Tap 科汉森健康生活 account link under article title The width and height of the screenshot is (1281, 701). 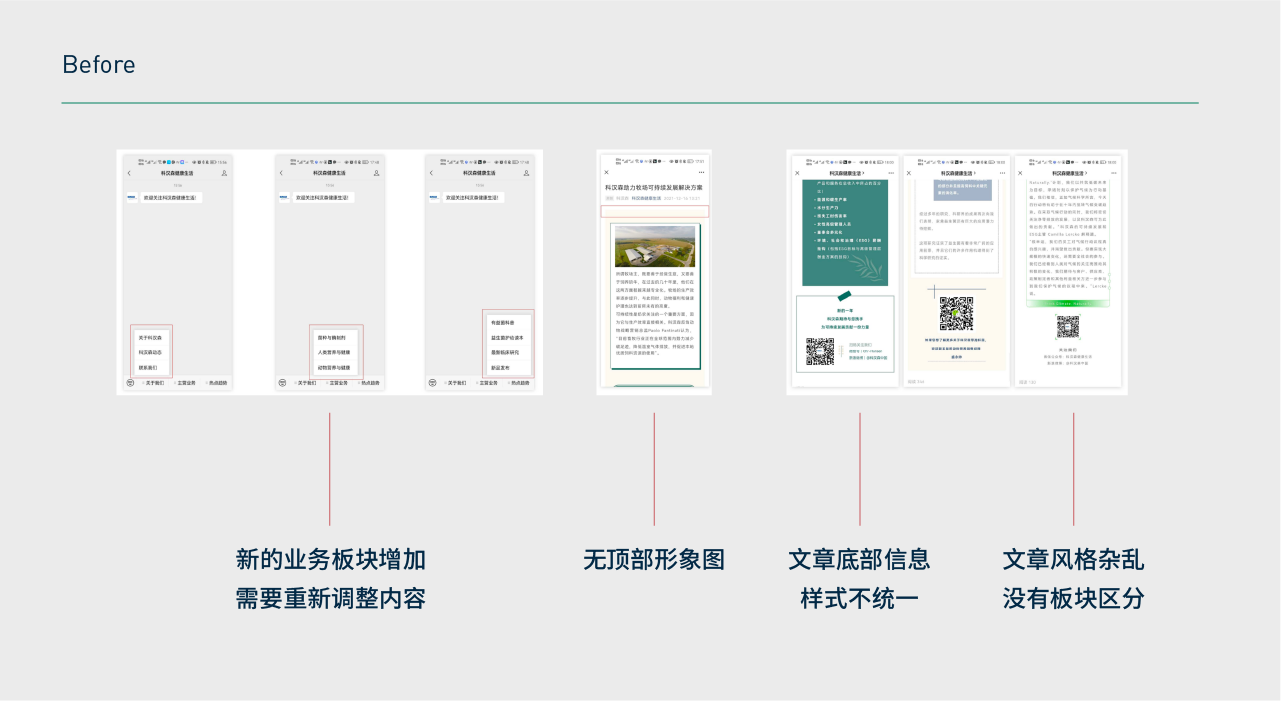pos(646,198)
